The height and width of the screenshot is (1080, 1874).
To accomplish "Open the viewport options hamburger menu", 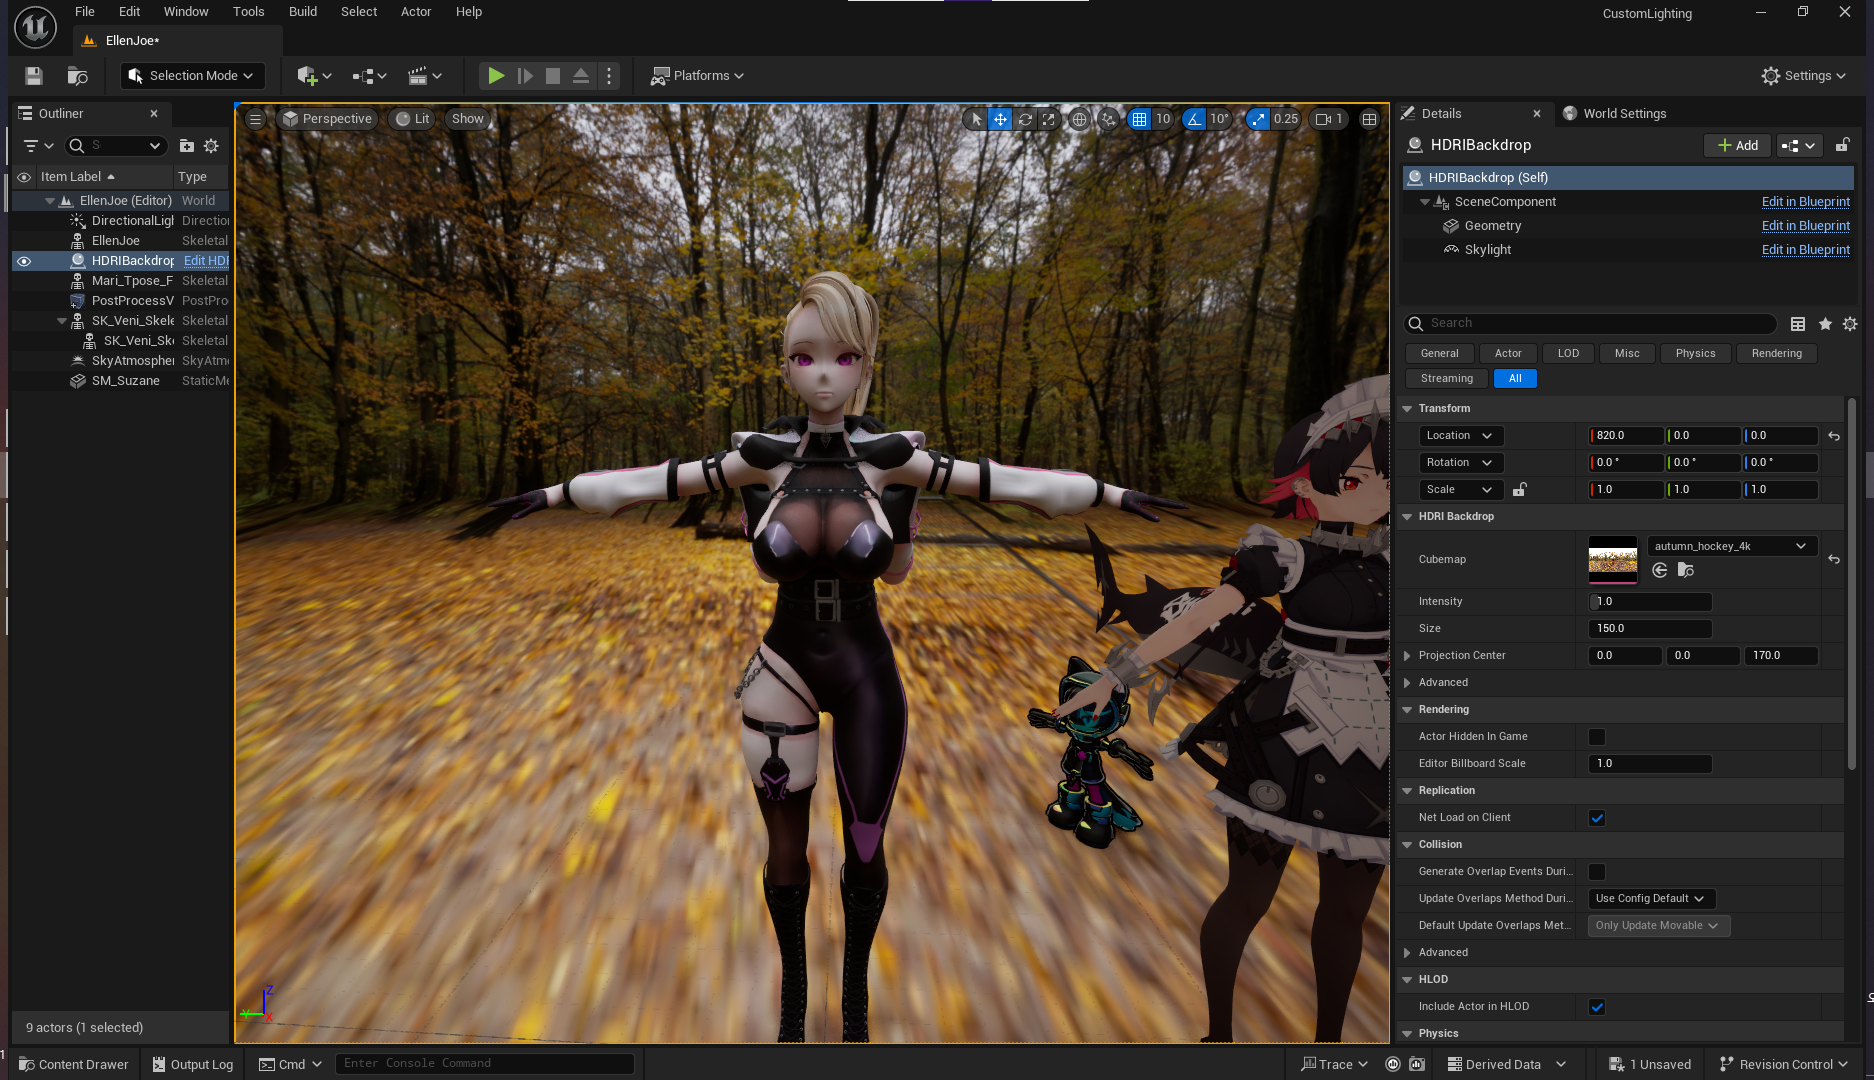I will click(255, 119).
